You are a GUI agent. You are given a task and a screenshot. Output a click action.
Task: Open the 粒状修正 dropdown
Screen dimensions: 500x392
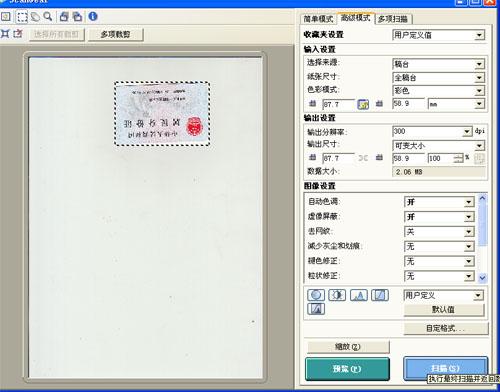point(439,276)
